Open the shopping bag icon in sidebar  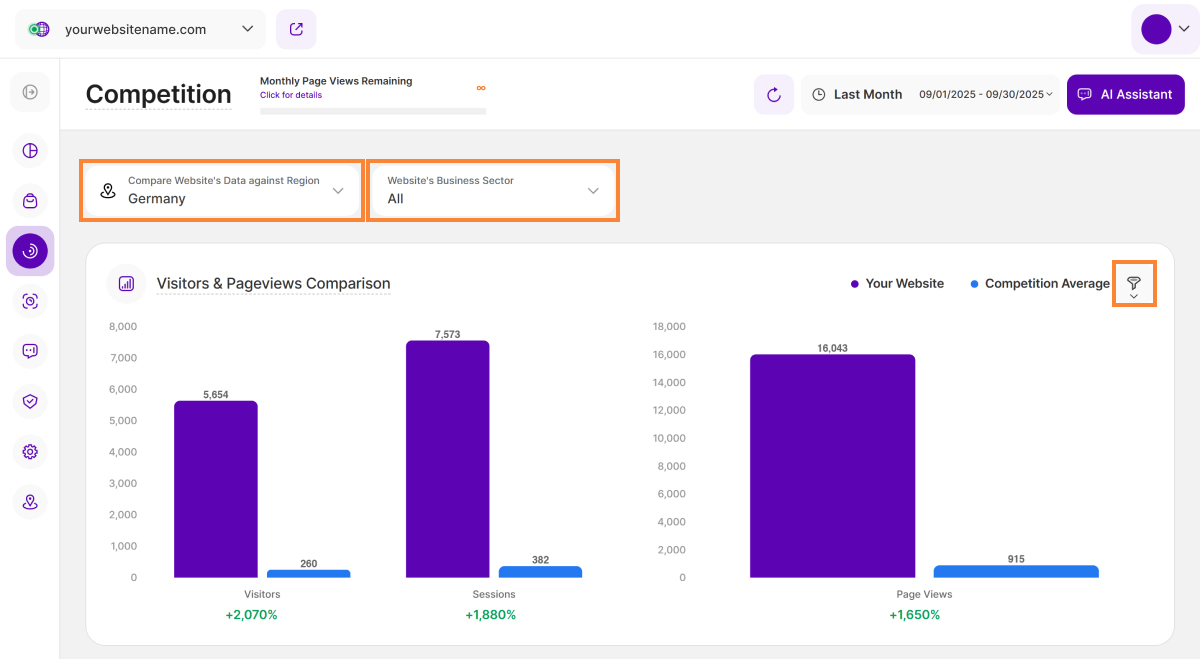30,201
